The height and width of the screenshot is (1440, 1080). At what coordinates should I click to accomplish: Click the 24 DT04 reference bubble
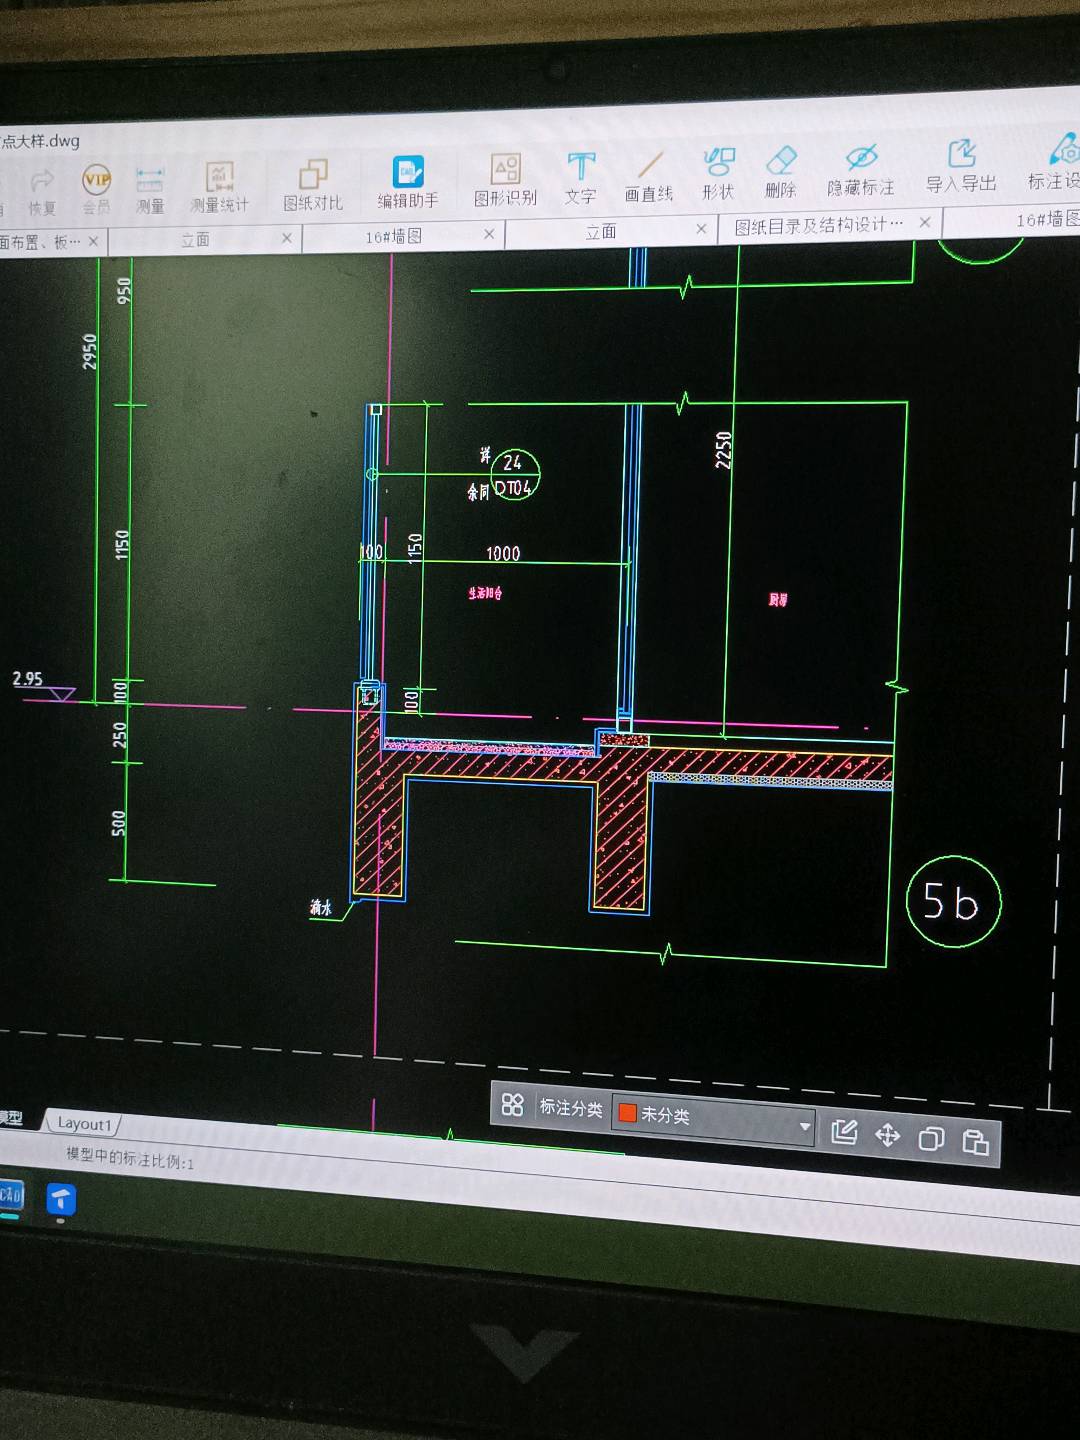(515, 475)
